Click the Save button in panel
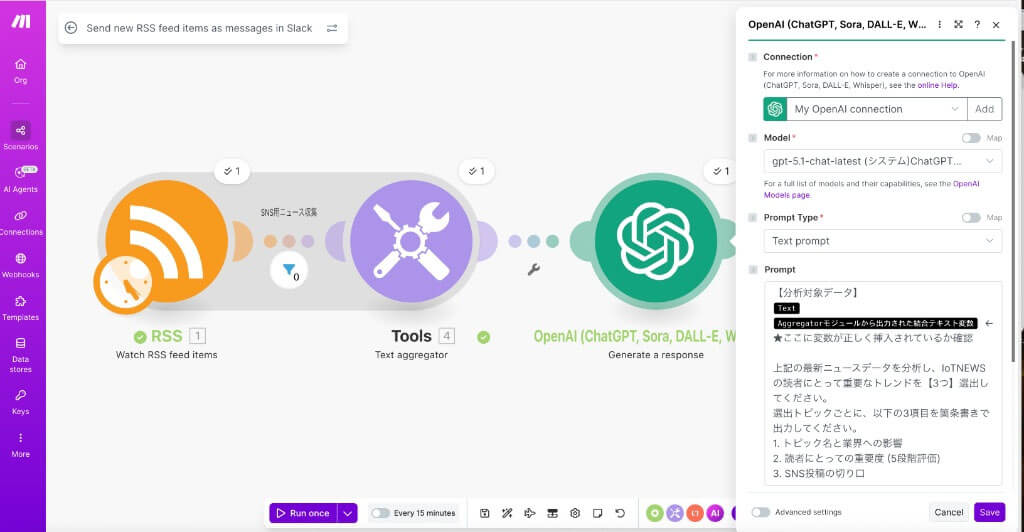The image size is (1024, 532). 988,512
